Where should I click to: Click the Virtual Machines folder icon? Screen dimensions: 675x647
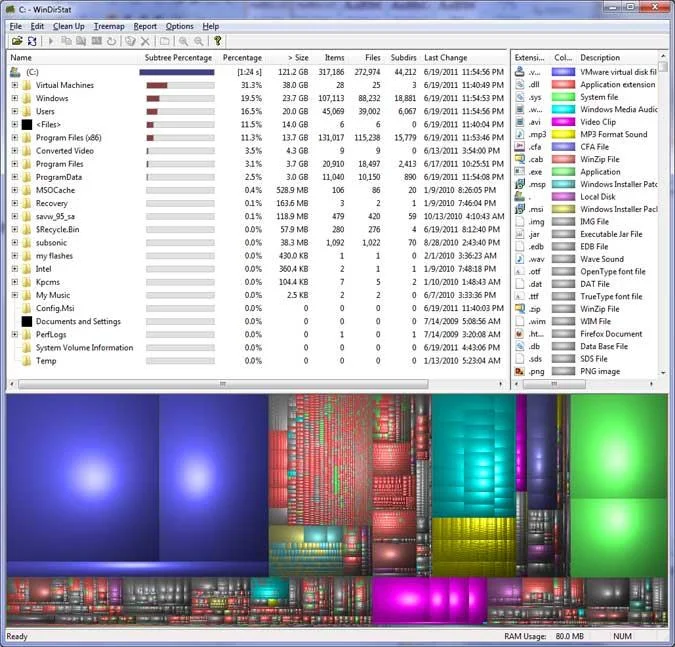point(27,85)
